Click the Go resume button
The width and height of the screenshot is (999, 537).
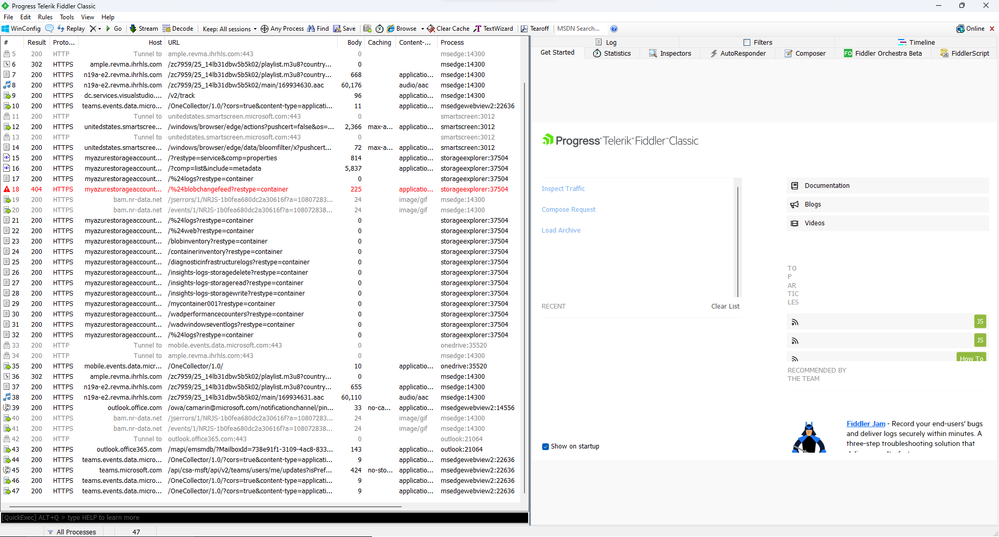[113, 29]
